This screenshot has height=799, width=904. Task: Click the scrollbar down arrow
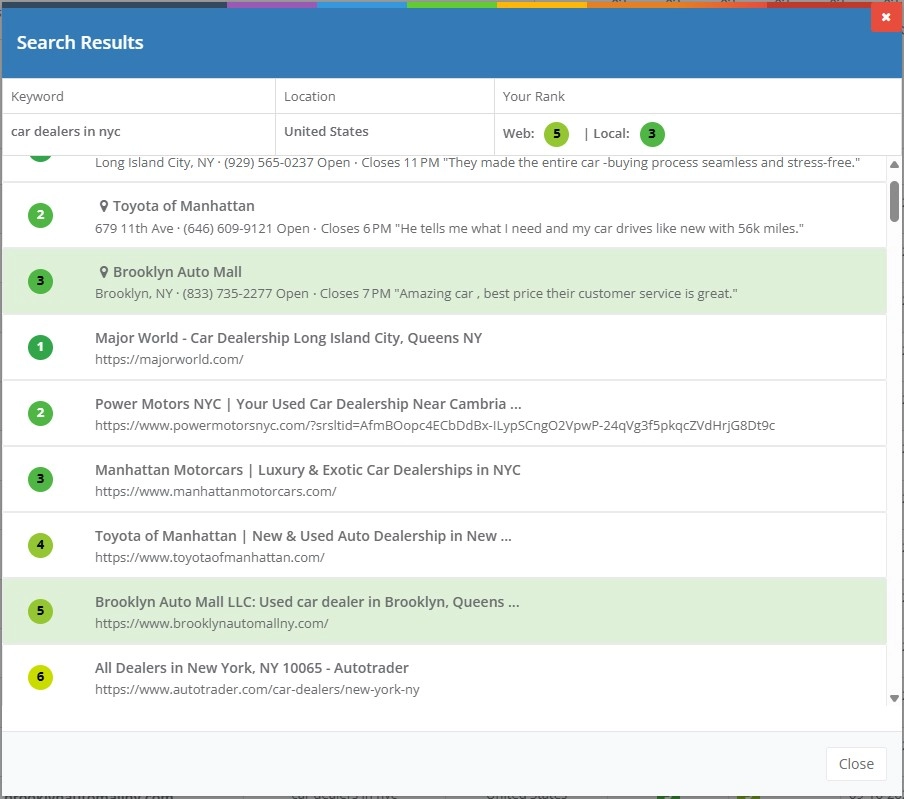coord(894,698)
